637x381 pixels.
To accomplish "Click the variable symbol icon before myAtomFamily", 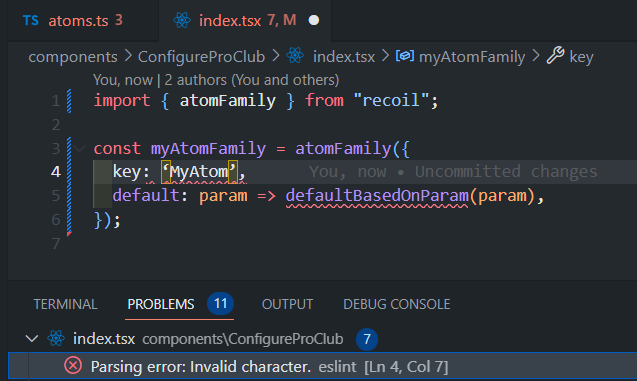I will tap(405, 56).
